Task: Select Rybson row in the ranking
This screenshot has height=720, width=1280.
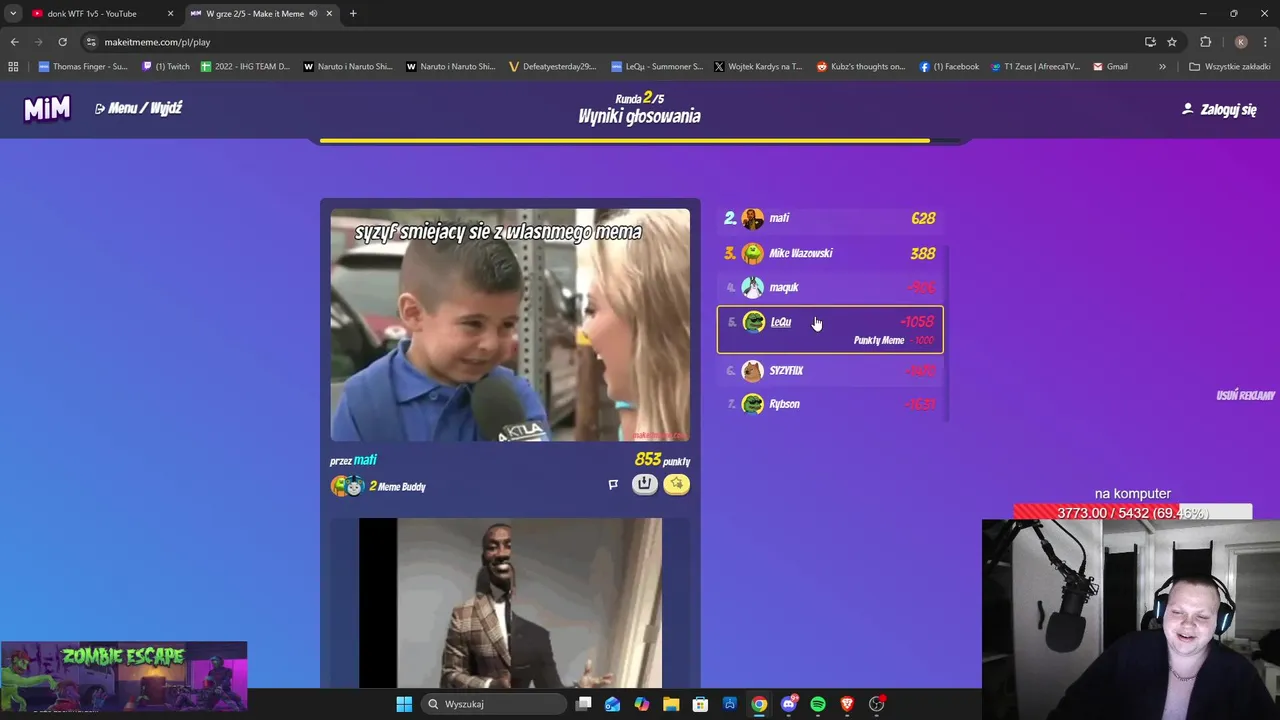Action: [x=830, y=404]
